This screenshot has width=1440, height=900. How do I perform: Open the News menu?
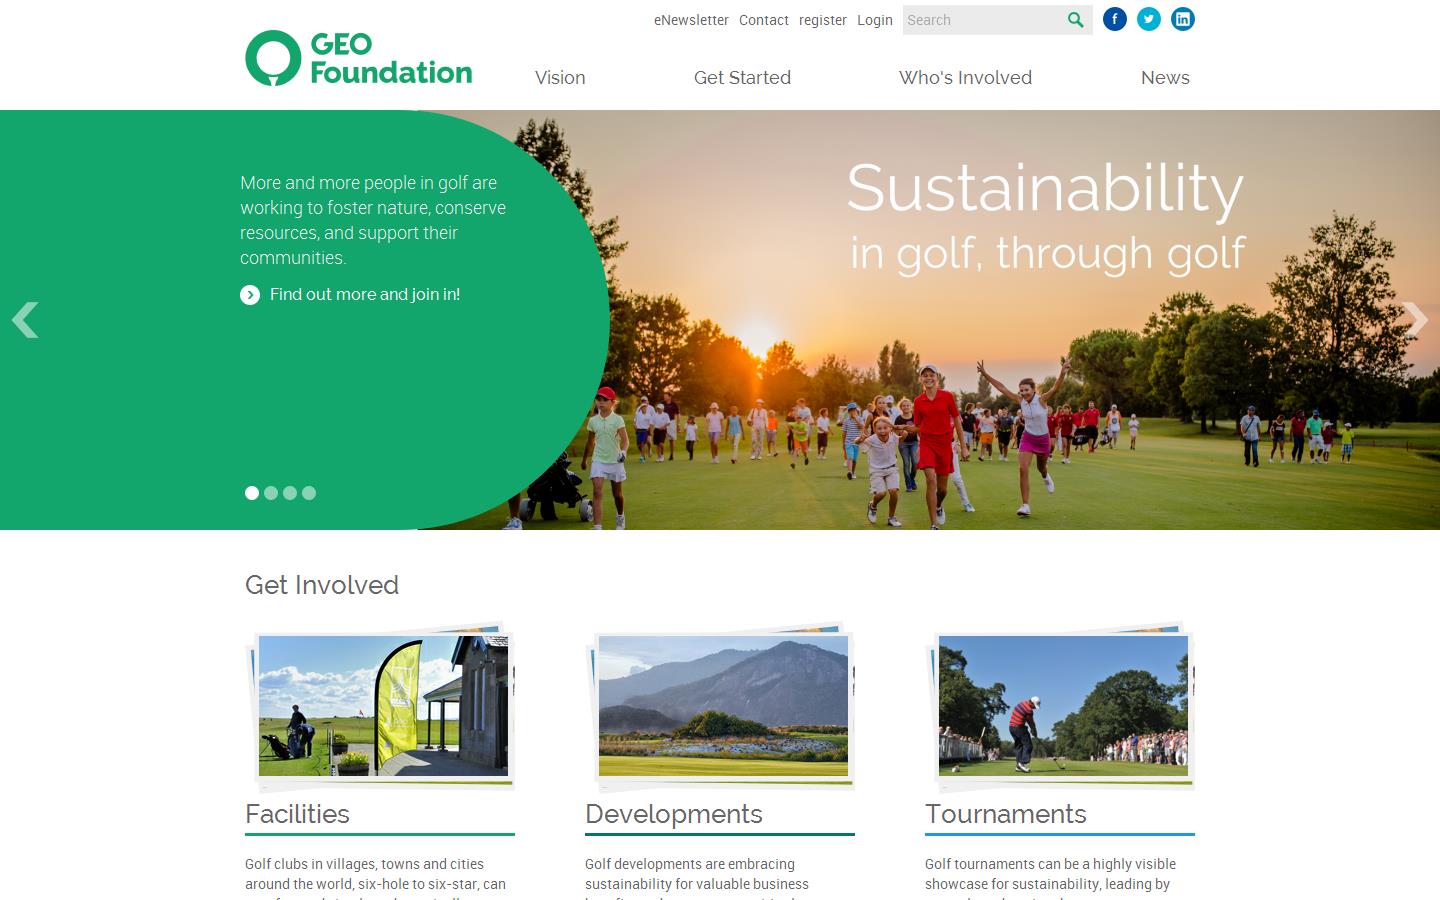tap(1165, 78)
